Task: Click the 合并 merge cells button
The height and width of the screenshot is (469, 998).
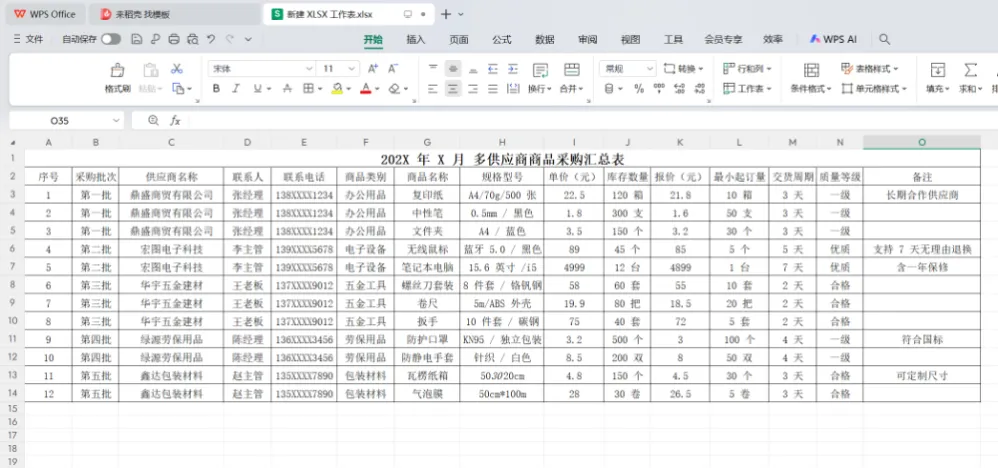Action: [x=572, y=78]
